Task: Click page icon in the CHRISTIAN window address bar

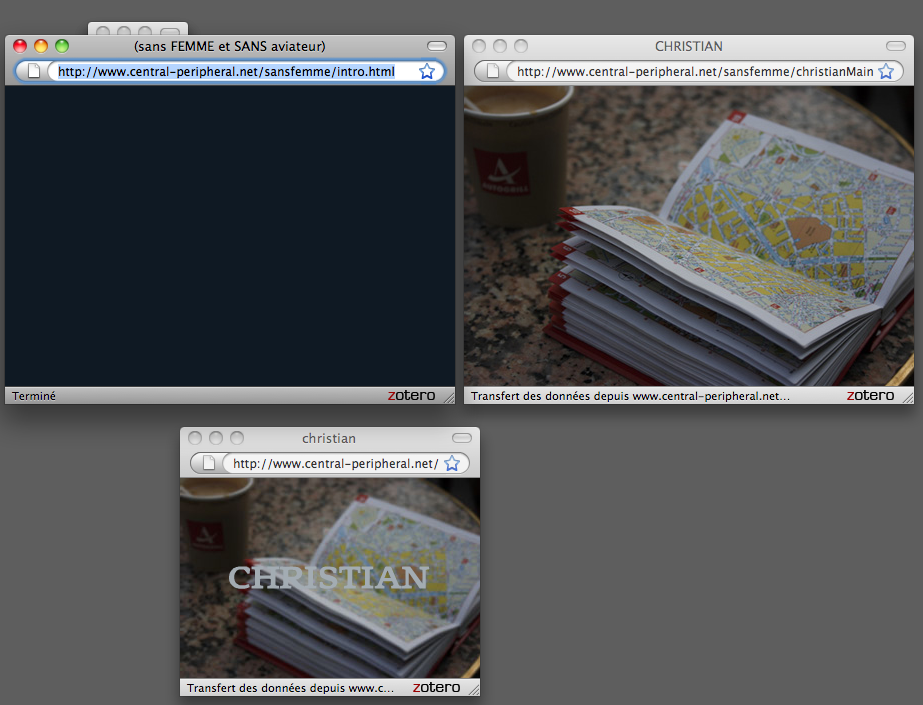Action: click(493, 71)
